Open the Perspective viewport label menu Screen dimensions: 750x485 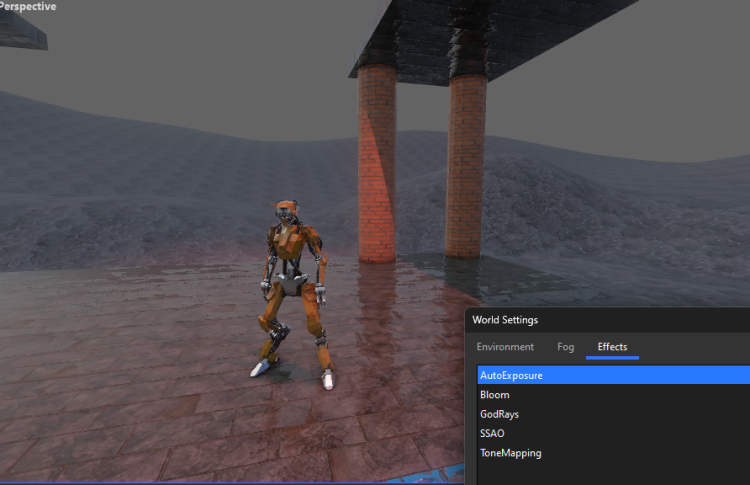(x=28, y=6)
